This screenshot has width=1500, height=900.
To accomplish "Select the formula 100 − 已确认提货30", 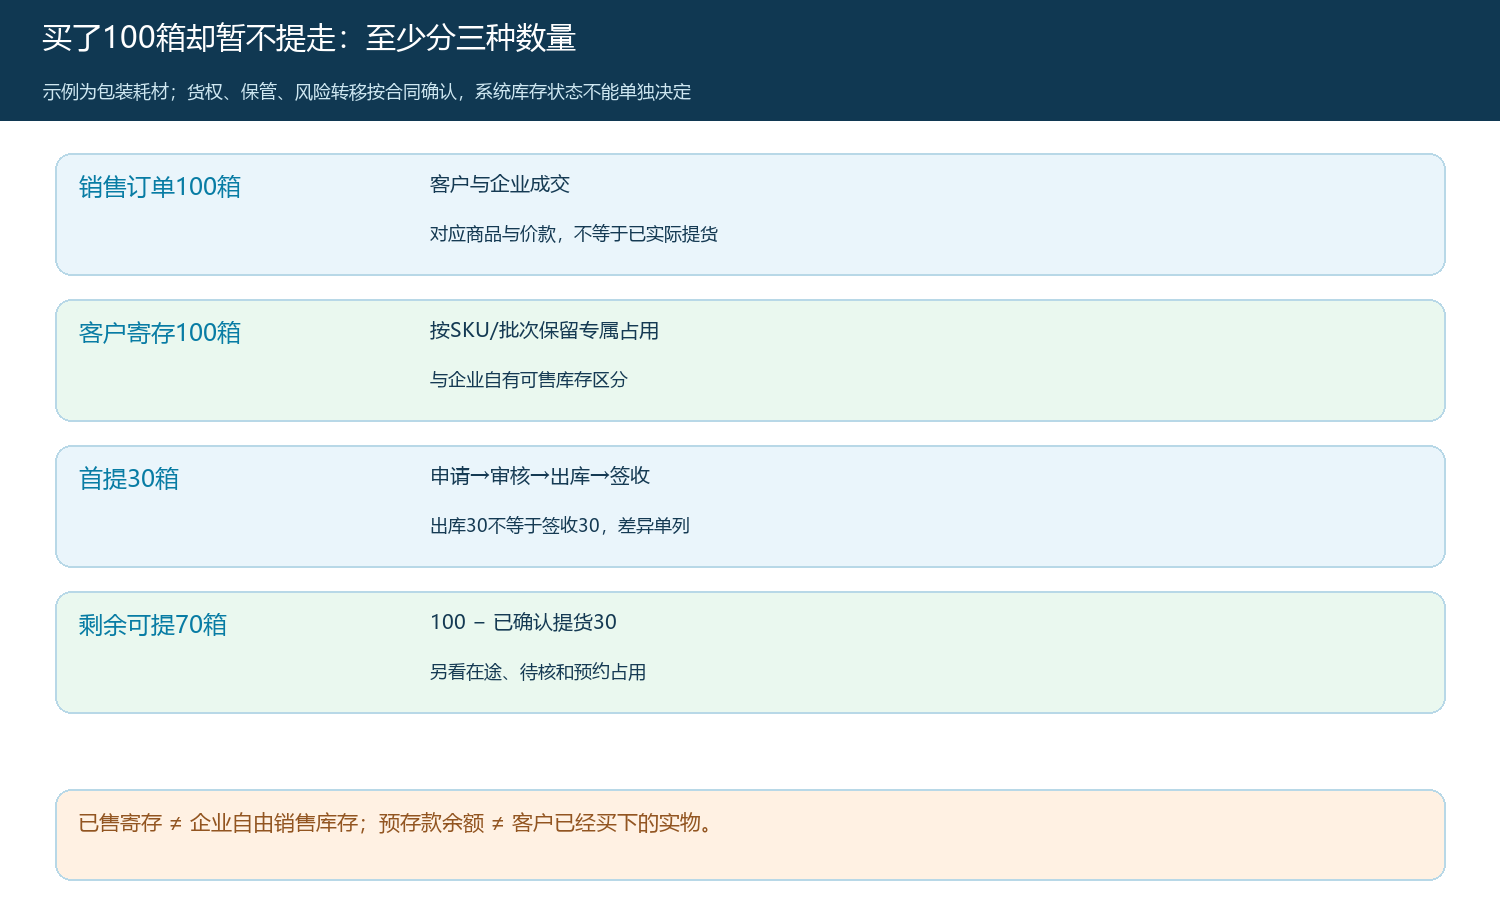I will click(x=523, y=622).
